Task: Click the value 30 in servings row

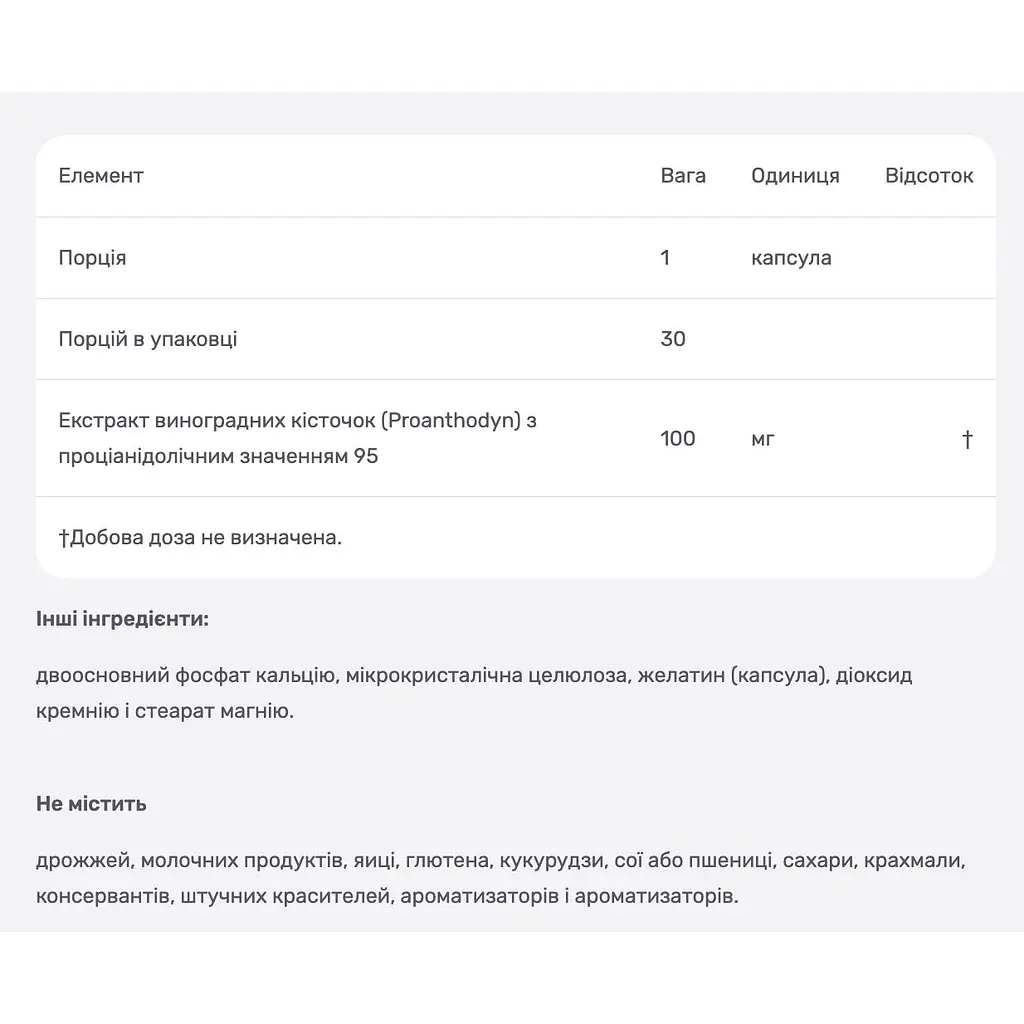Action: [673, 339]
